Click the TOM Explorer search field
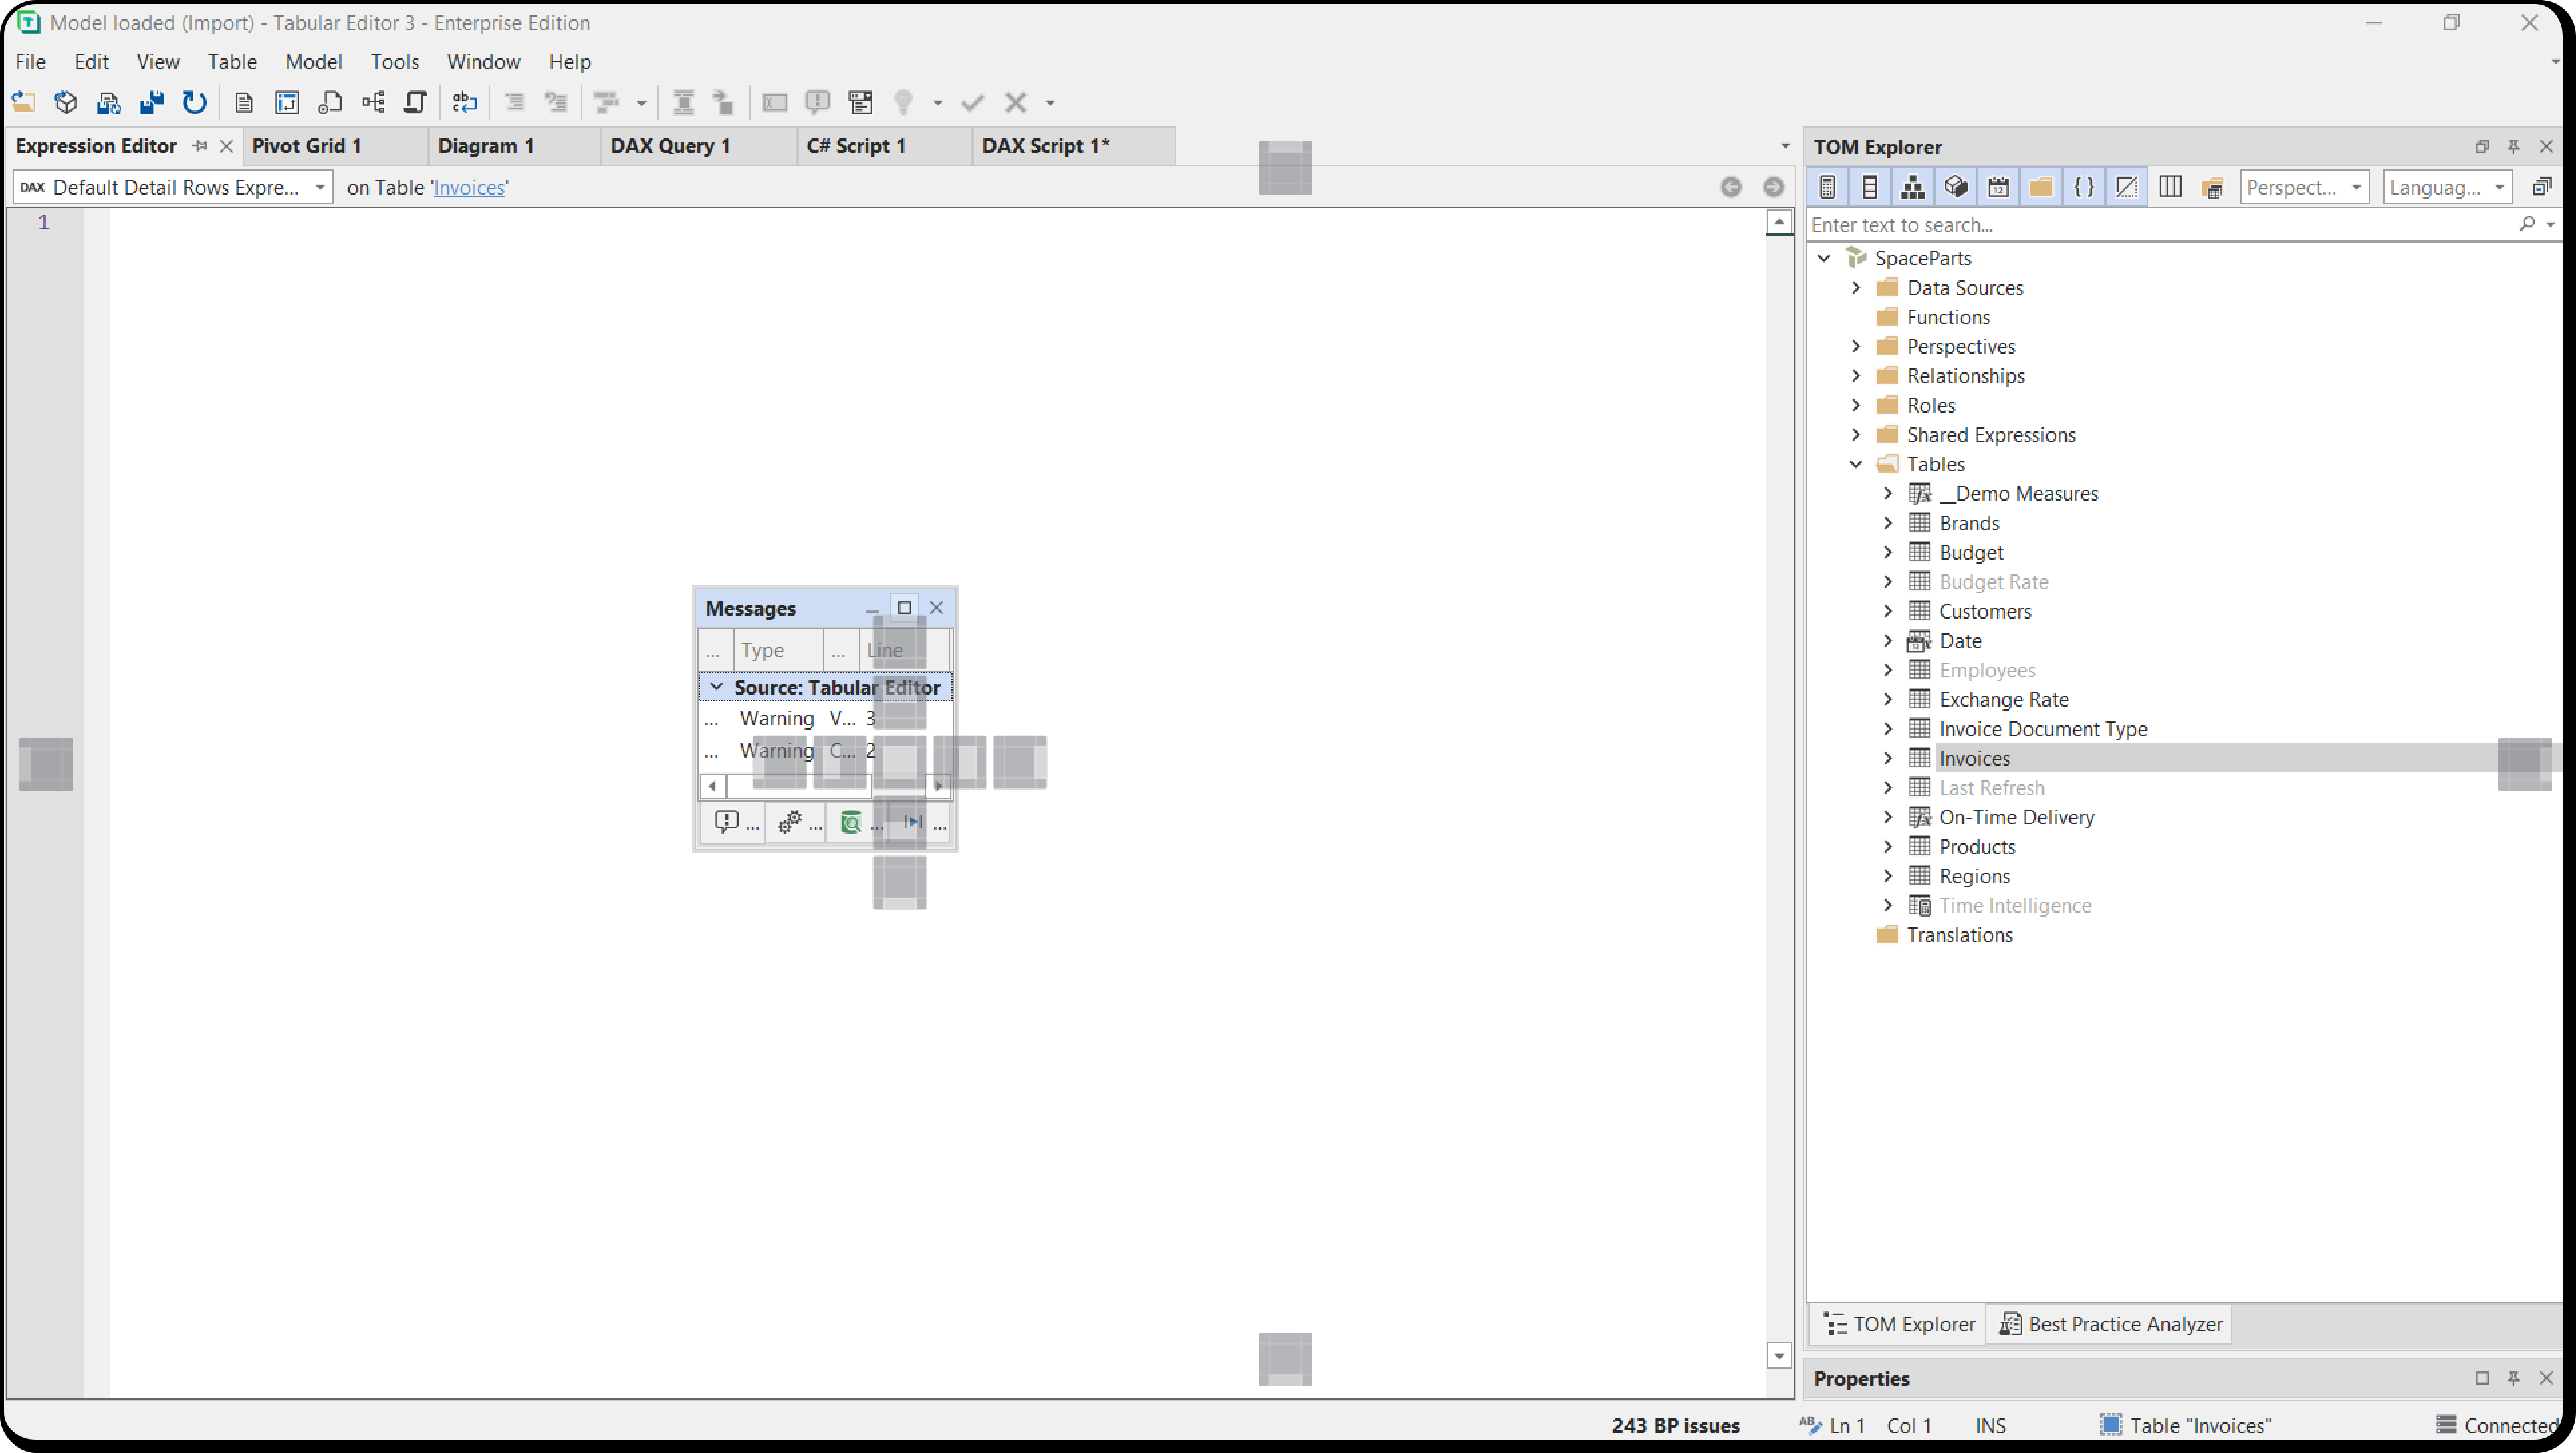2576x1453 pixels. (x=2160, y=224)
